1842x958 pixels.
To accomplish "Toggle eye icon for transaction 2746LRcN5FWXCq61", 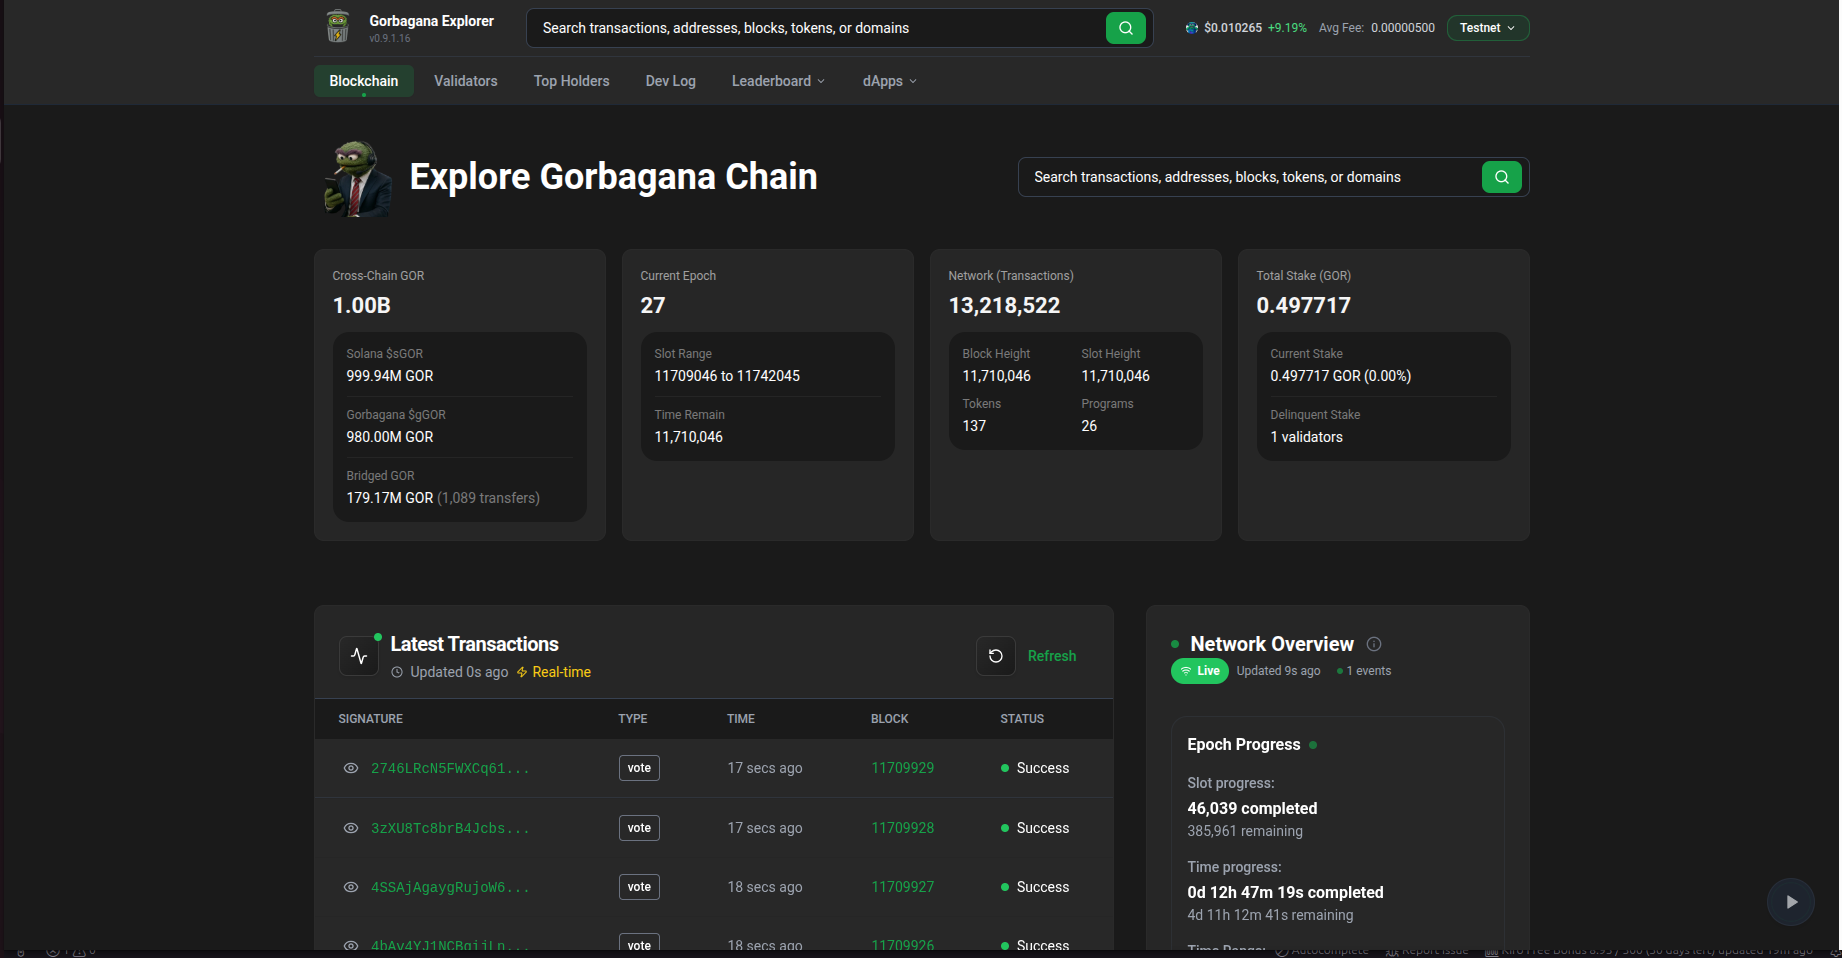I will (x=351, y=768).
